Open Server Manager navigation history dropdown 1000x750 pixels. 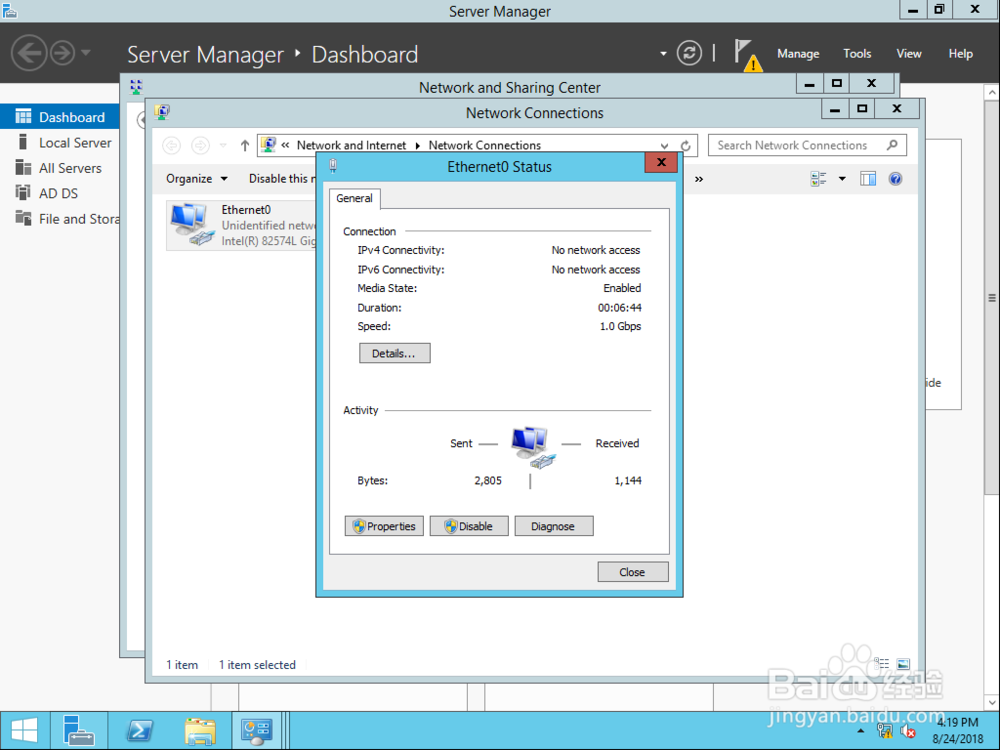pyautogui.click(x=86, y=52)
